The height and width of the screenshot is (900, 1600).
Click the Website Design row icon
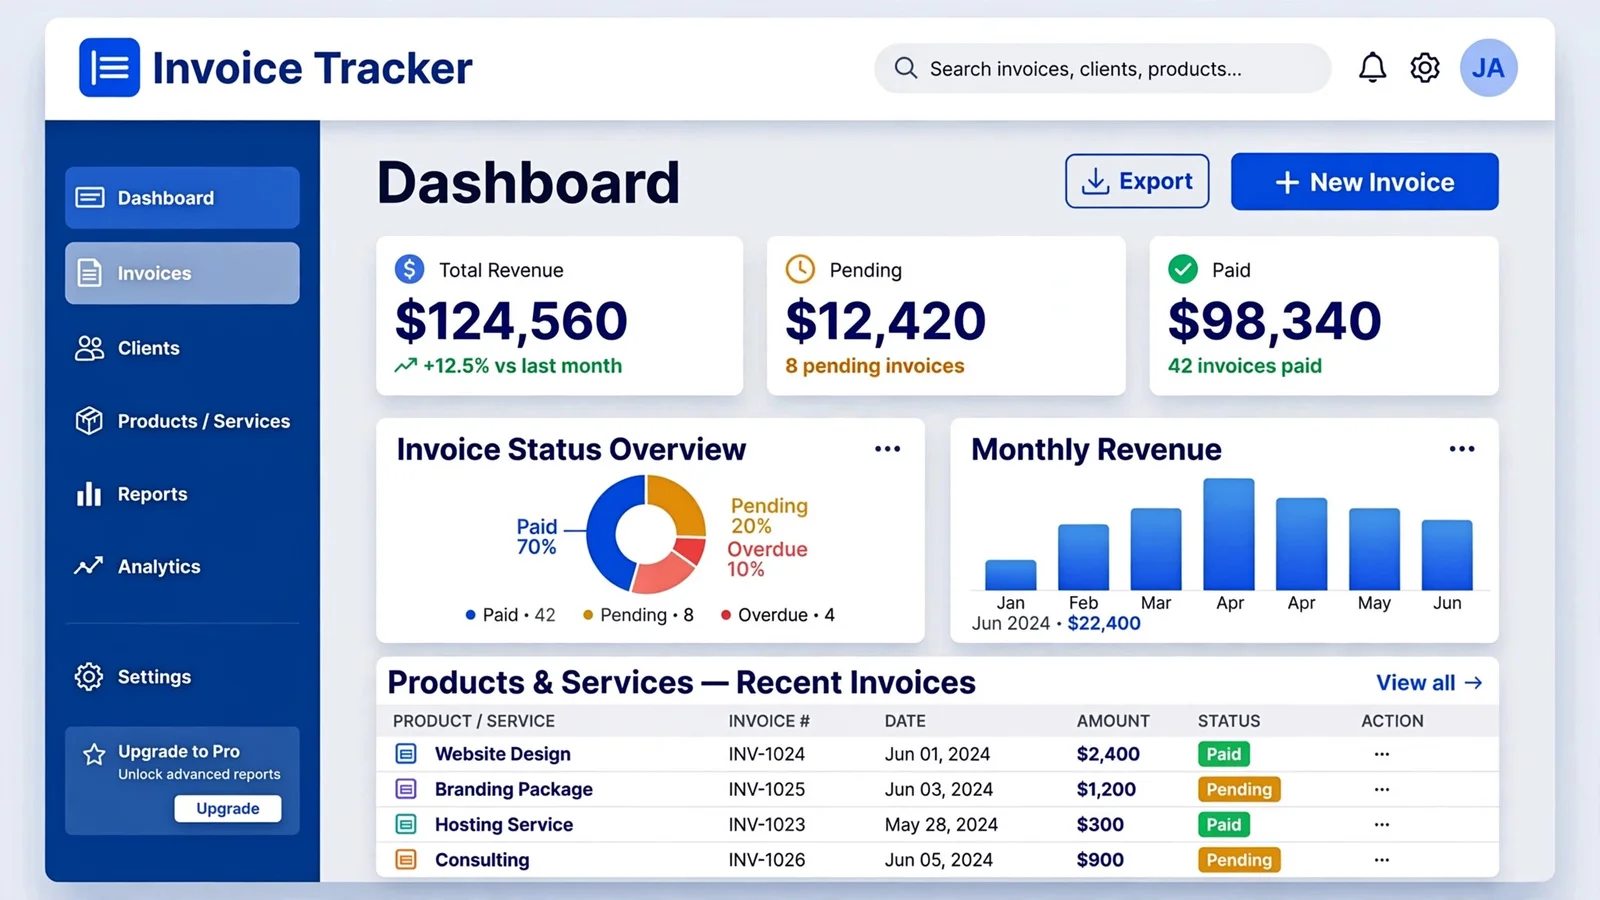coord(406,754)
